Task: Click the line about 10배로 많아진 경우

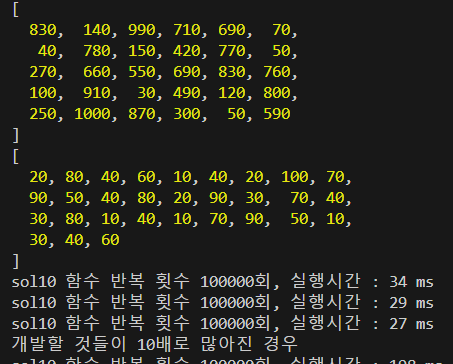Action: click(x=154, y=344)
